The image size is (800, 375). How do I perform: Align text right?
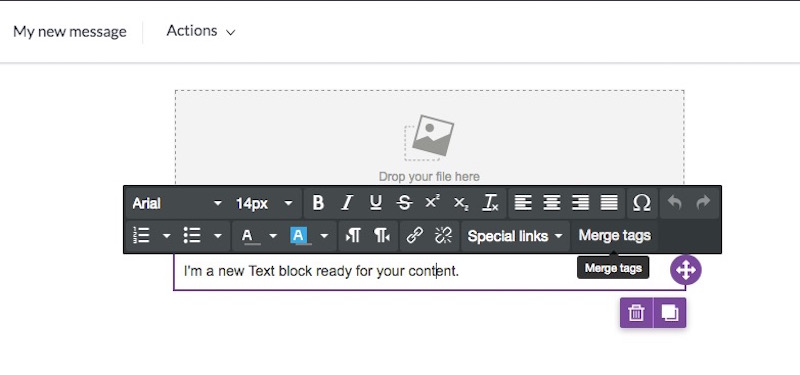pyautogui.click(x=580, y=203)
